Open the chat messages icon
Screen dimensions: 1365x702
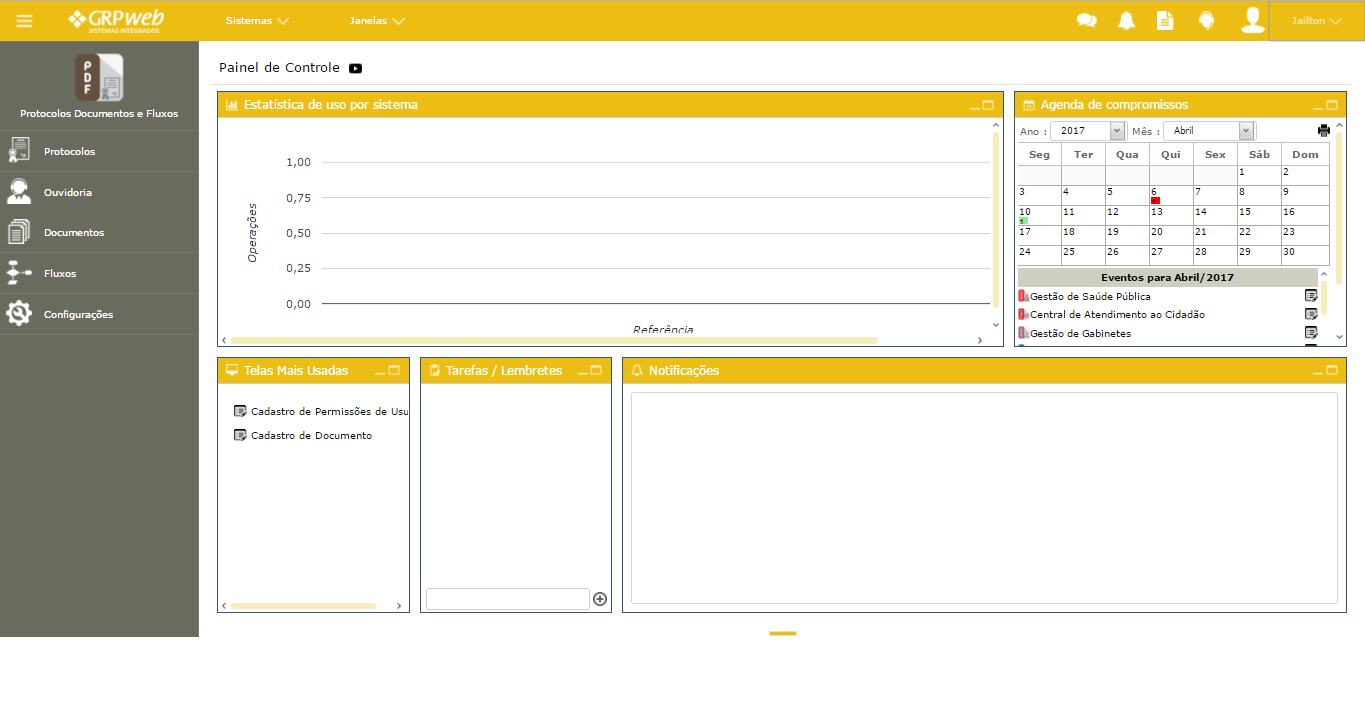(1086, 21)
